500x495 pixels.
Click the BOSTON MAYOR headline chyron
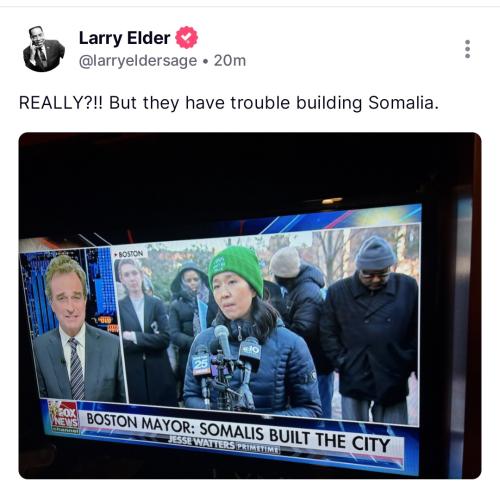point(238,432)
